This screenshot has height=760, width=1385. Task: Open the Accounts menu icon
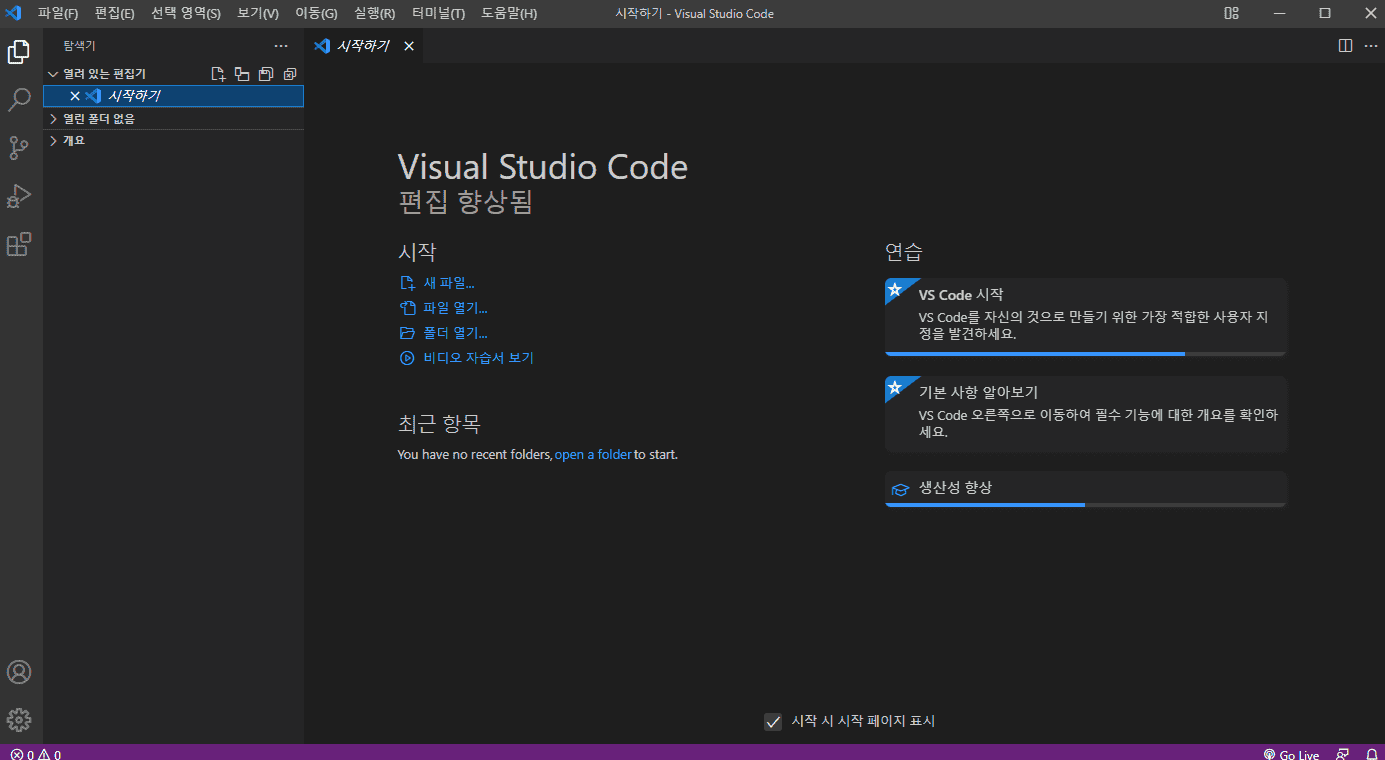[x=18, y=672]
